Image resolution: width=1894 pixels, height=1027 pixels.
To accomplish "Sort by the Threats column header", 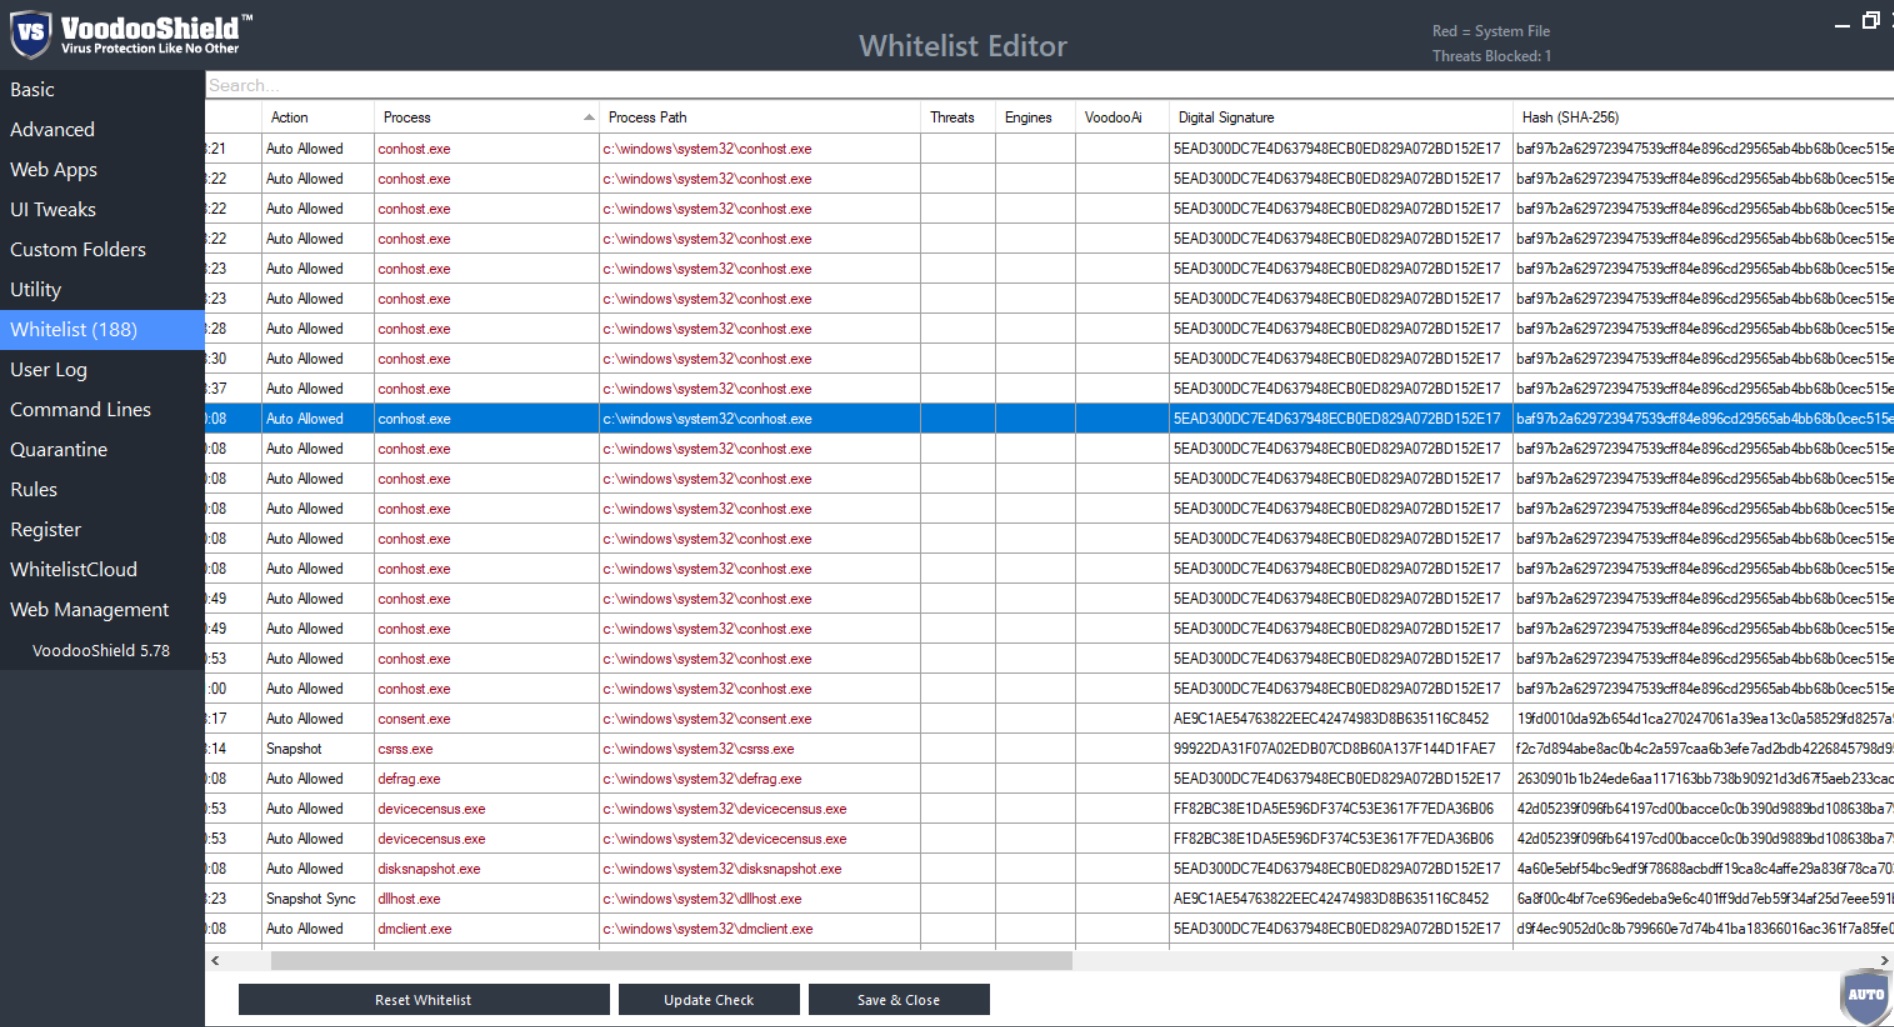I will 958,117.
